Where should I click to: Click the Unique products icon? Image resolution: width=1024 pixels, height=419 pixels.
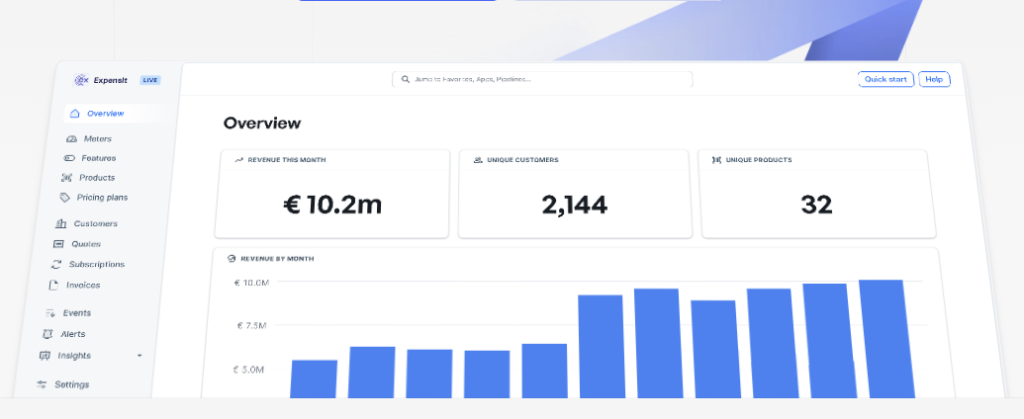[x=716, y=160]
